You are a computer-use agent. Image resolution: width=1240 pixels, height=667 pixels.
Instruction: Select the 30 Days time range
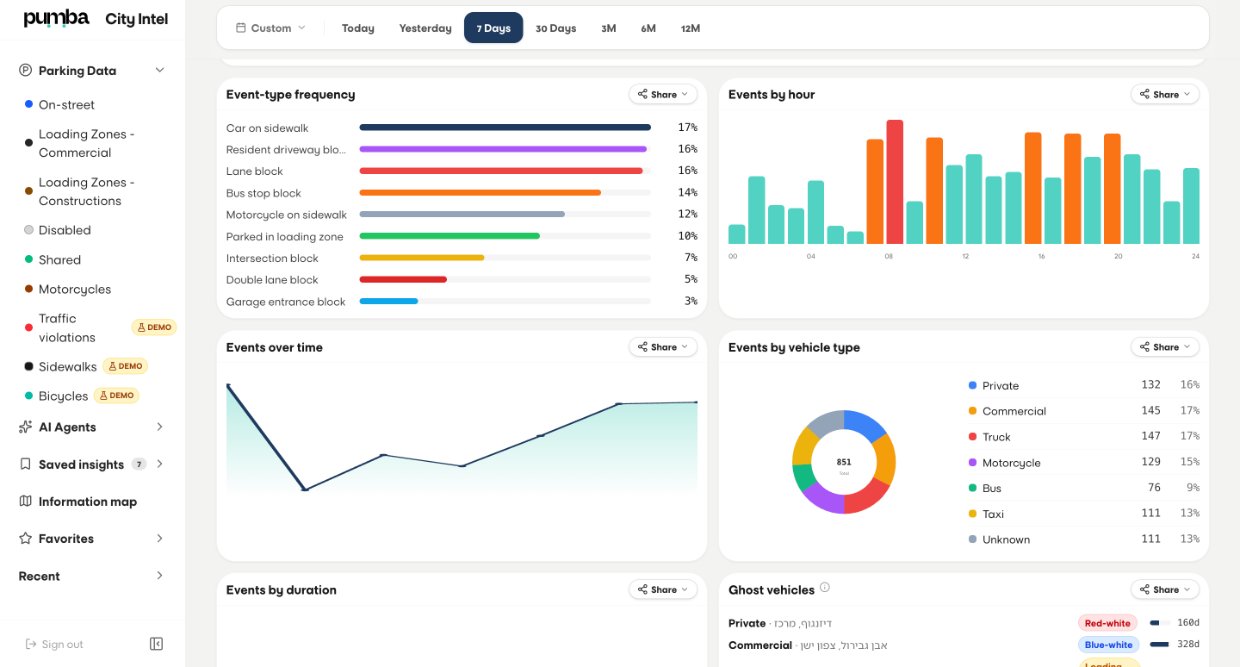(556, 28)
